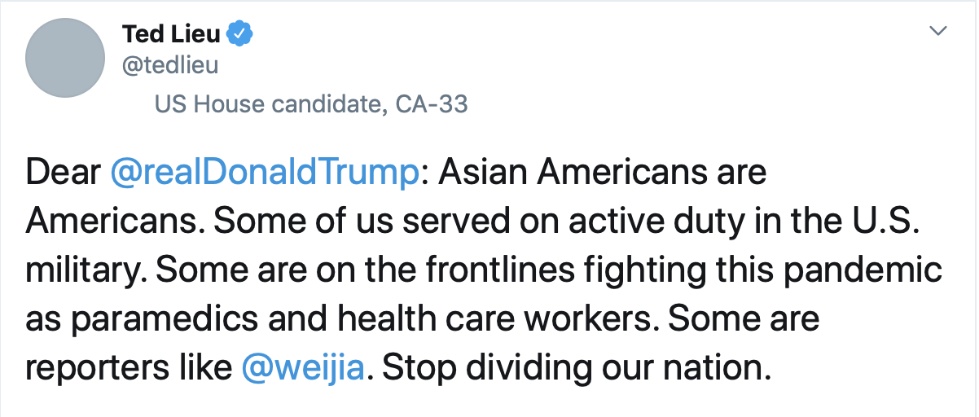The height and width of the screenshot is (417, 979).
Task: Open Ted Lieu's profile picture
Action: [x=65, y=57]
